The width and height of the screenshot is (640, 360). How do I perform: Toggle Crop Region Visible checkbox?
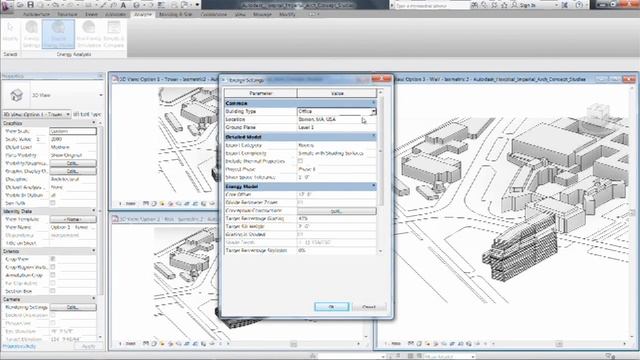[x=53, y=267]
